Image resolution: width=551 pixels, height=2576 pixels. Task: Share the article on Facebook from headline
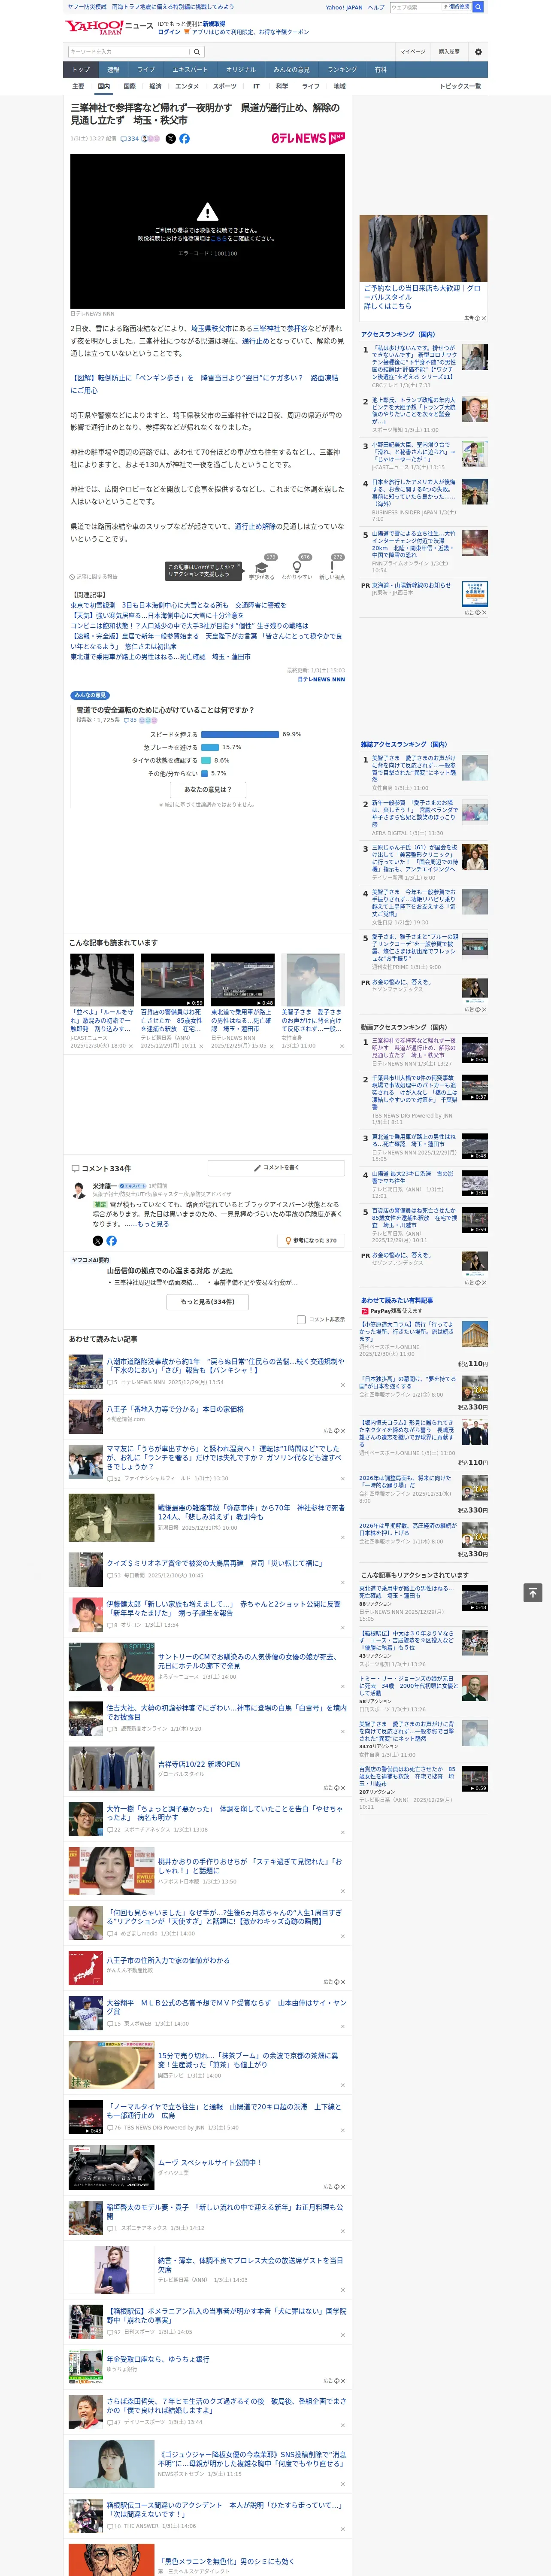[x=184, y=139]
